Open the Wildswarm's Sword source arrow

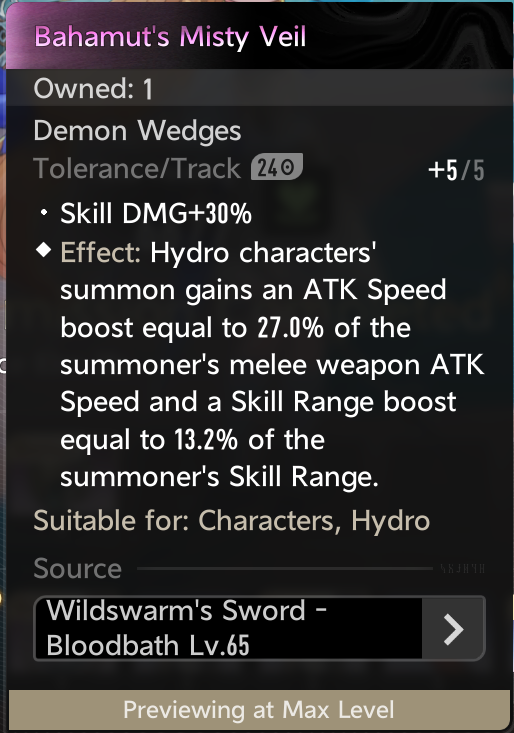tap(453, 629)
